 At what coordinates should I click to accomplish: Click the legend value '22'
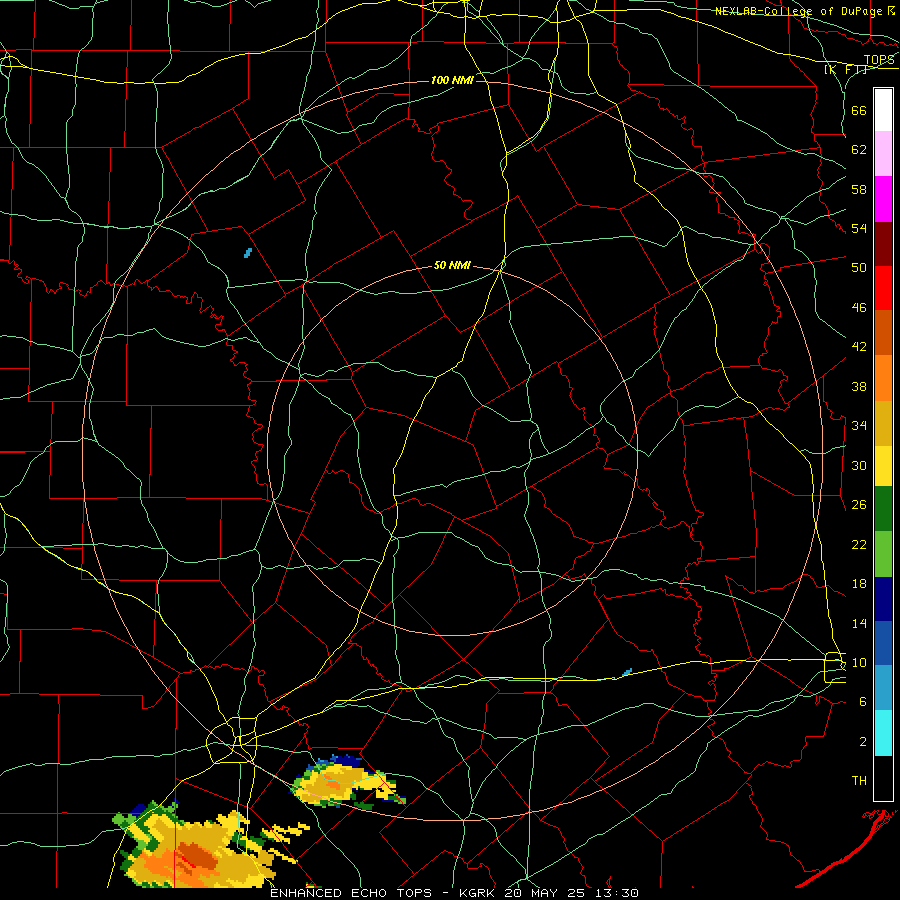click(x=859, y=544)
